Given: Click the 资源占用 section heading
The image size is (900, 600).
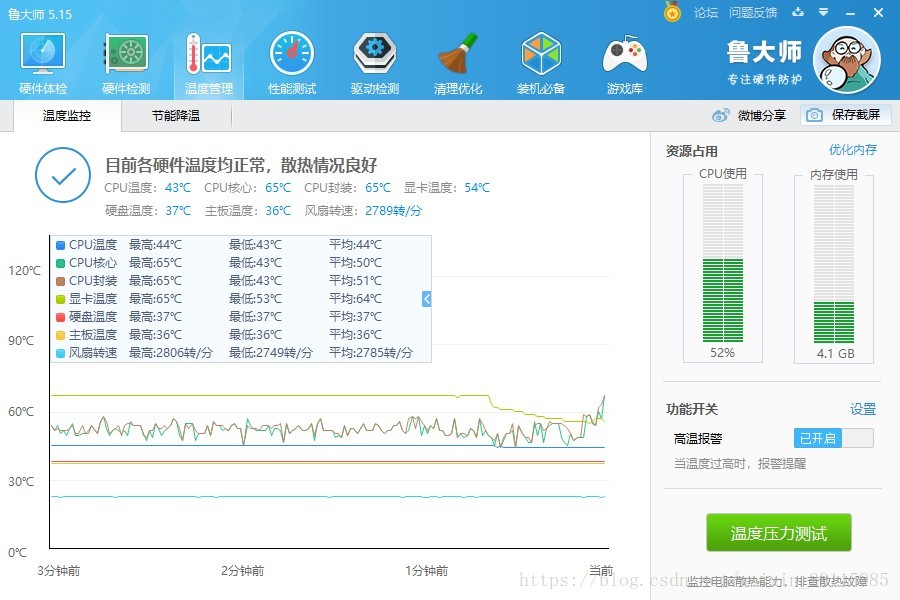Looking at the screenshot, I should 692,151.
